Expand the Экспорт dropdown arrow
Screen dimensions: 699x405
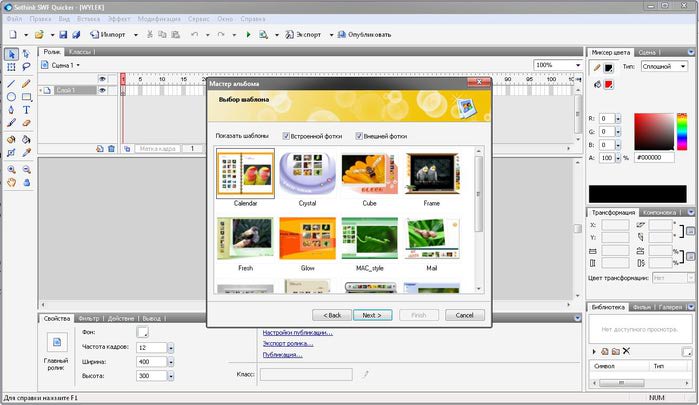(x=331, y=35)
